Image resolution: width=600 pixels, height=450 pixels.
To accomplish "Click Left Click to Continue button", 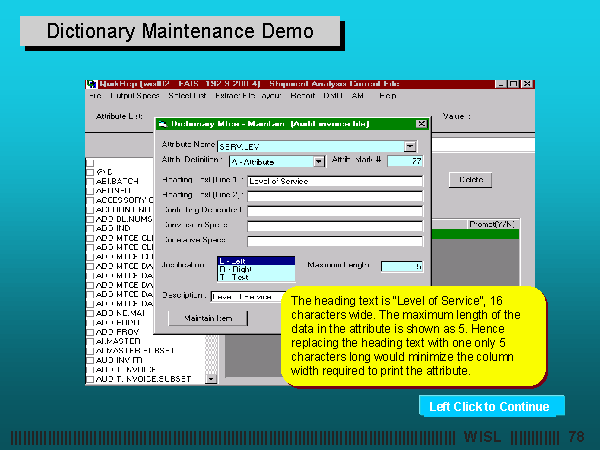I will pyautogui.click(x=490, y=406).
